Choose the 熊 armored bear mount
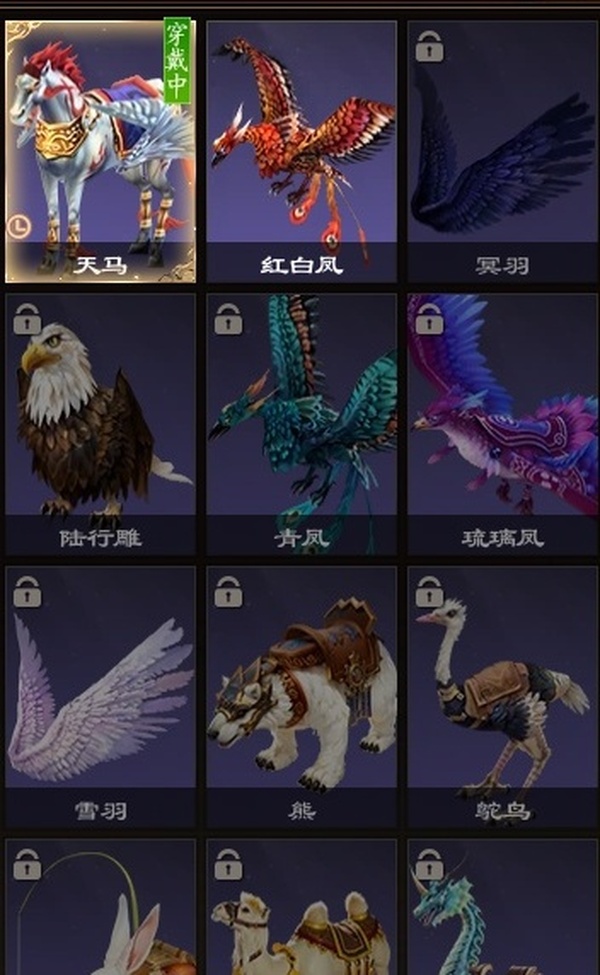600x975 pixels. (302, 696)
